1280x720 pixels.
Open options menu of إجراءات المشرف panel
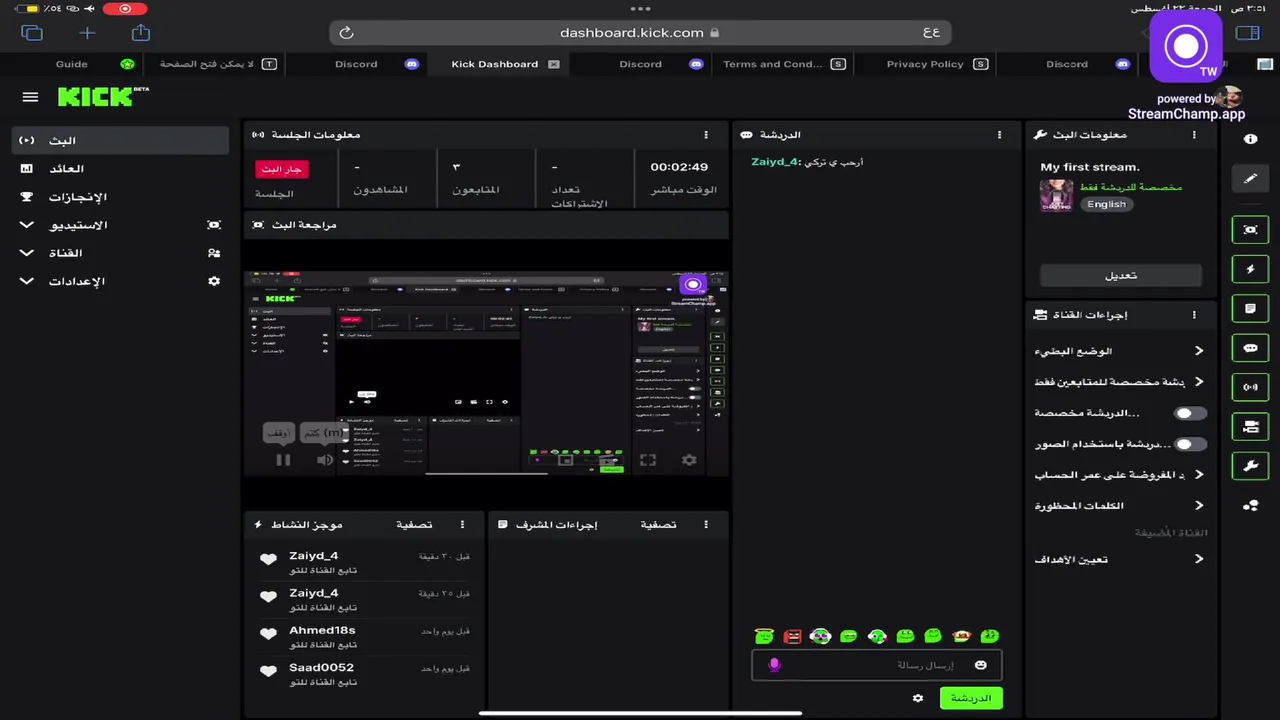tap(706, 525)
